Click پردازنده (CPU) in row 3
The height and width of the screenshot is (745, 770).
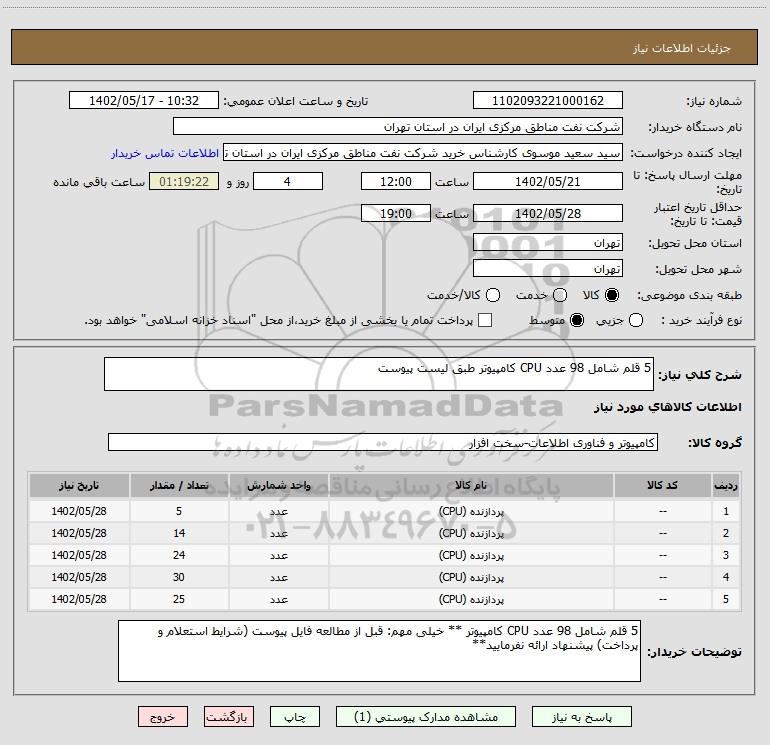coord(471,555)
